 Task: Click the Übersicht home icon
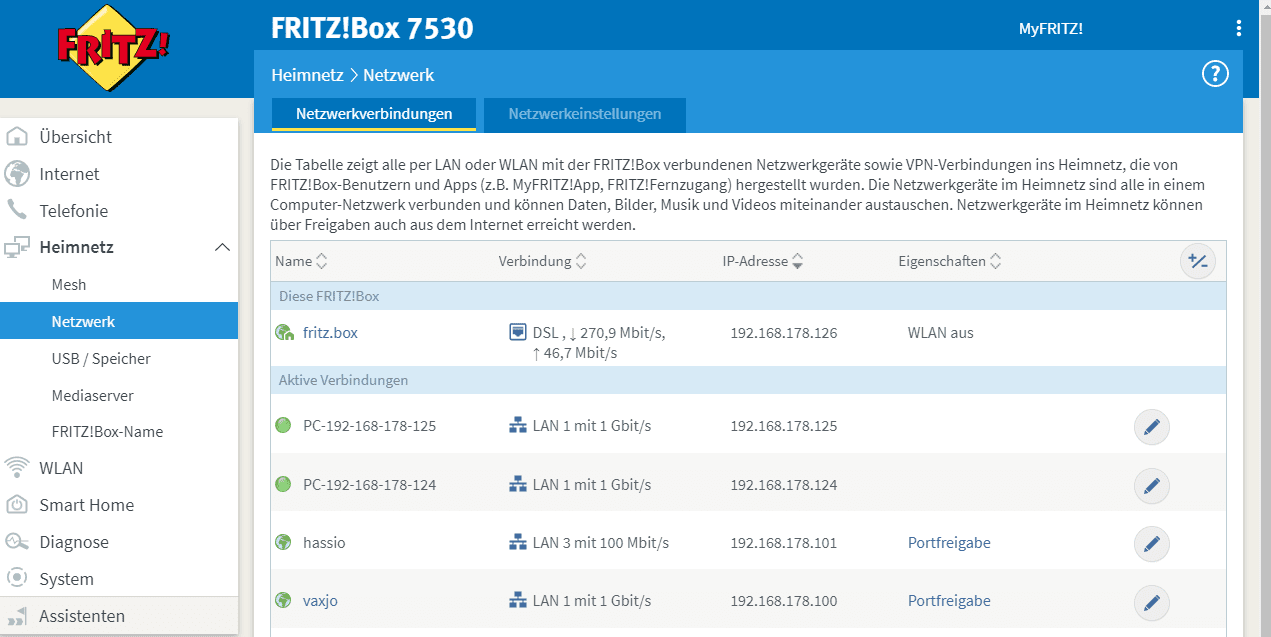18,137
